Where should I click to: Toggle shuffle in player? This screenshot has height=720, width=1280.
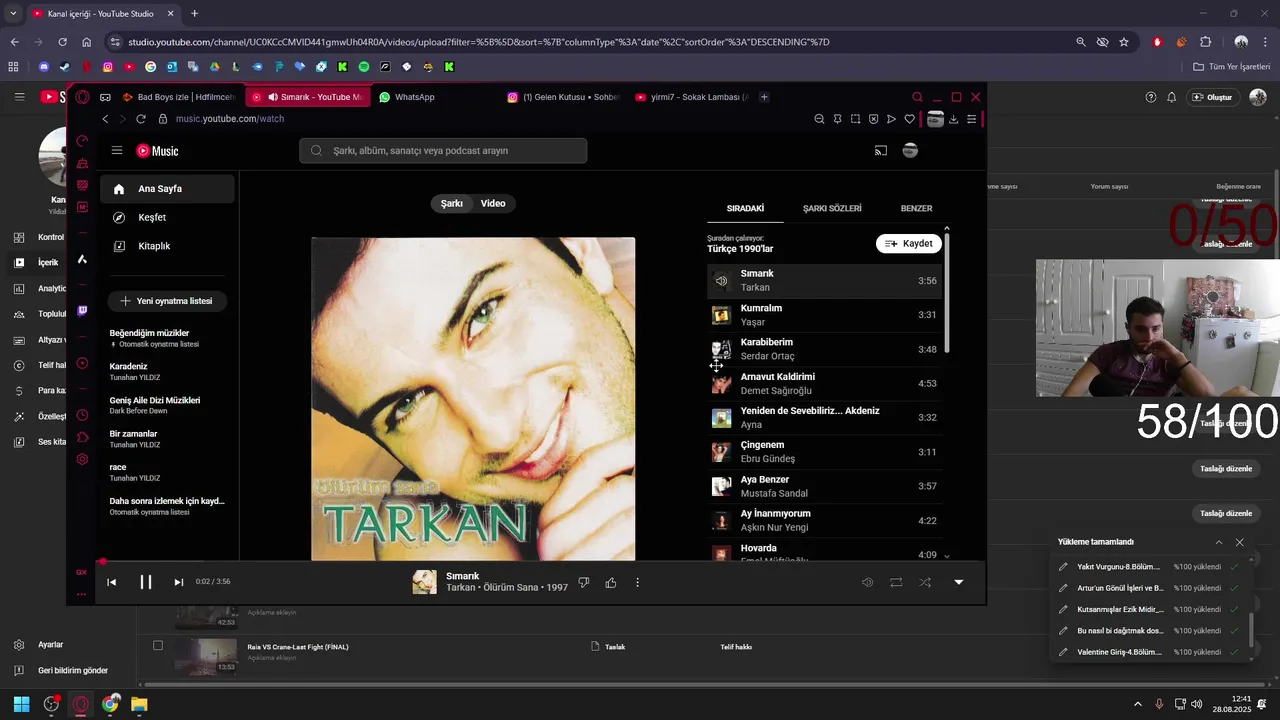pyautogui.click(x=925, y=582)
